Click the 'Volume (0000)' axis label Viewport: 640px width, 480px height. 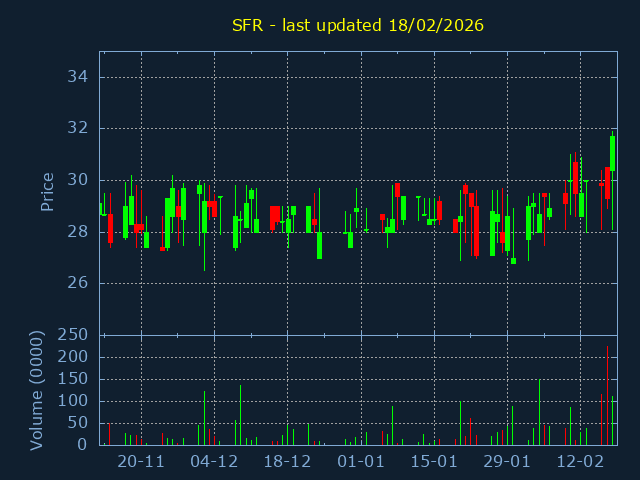(x=37, y=390)
